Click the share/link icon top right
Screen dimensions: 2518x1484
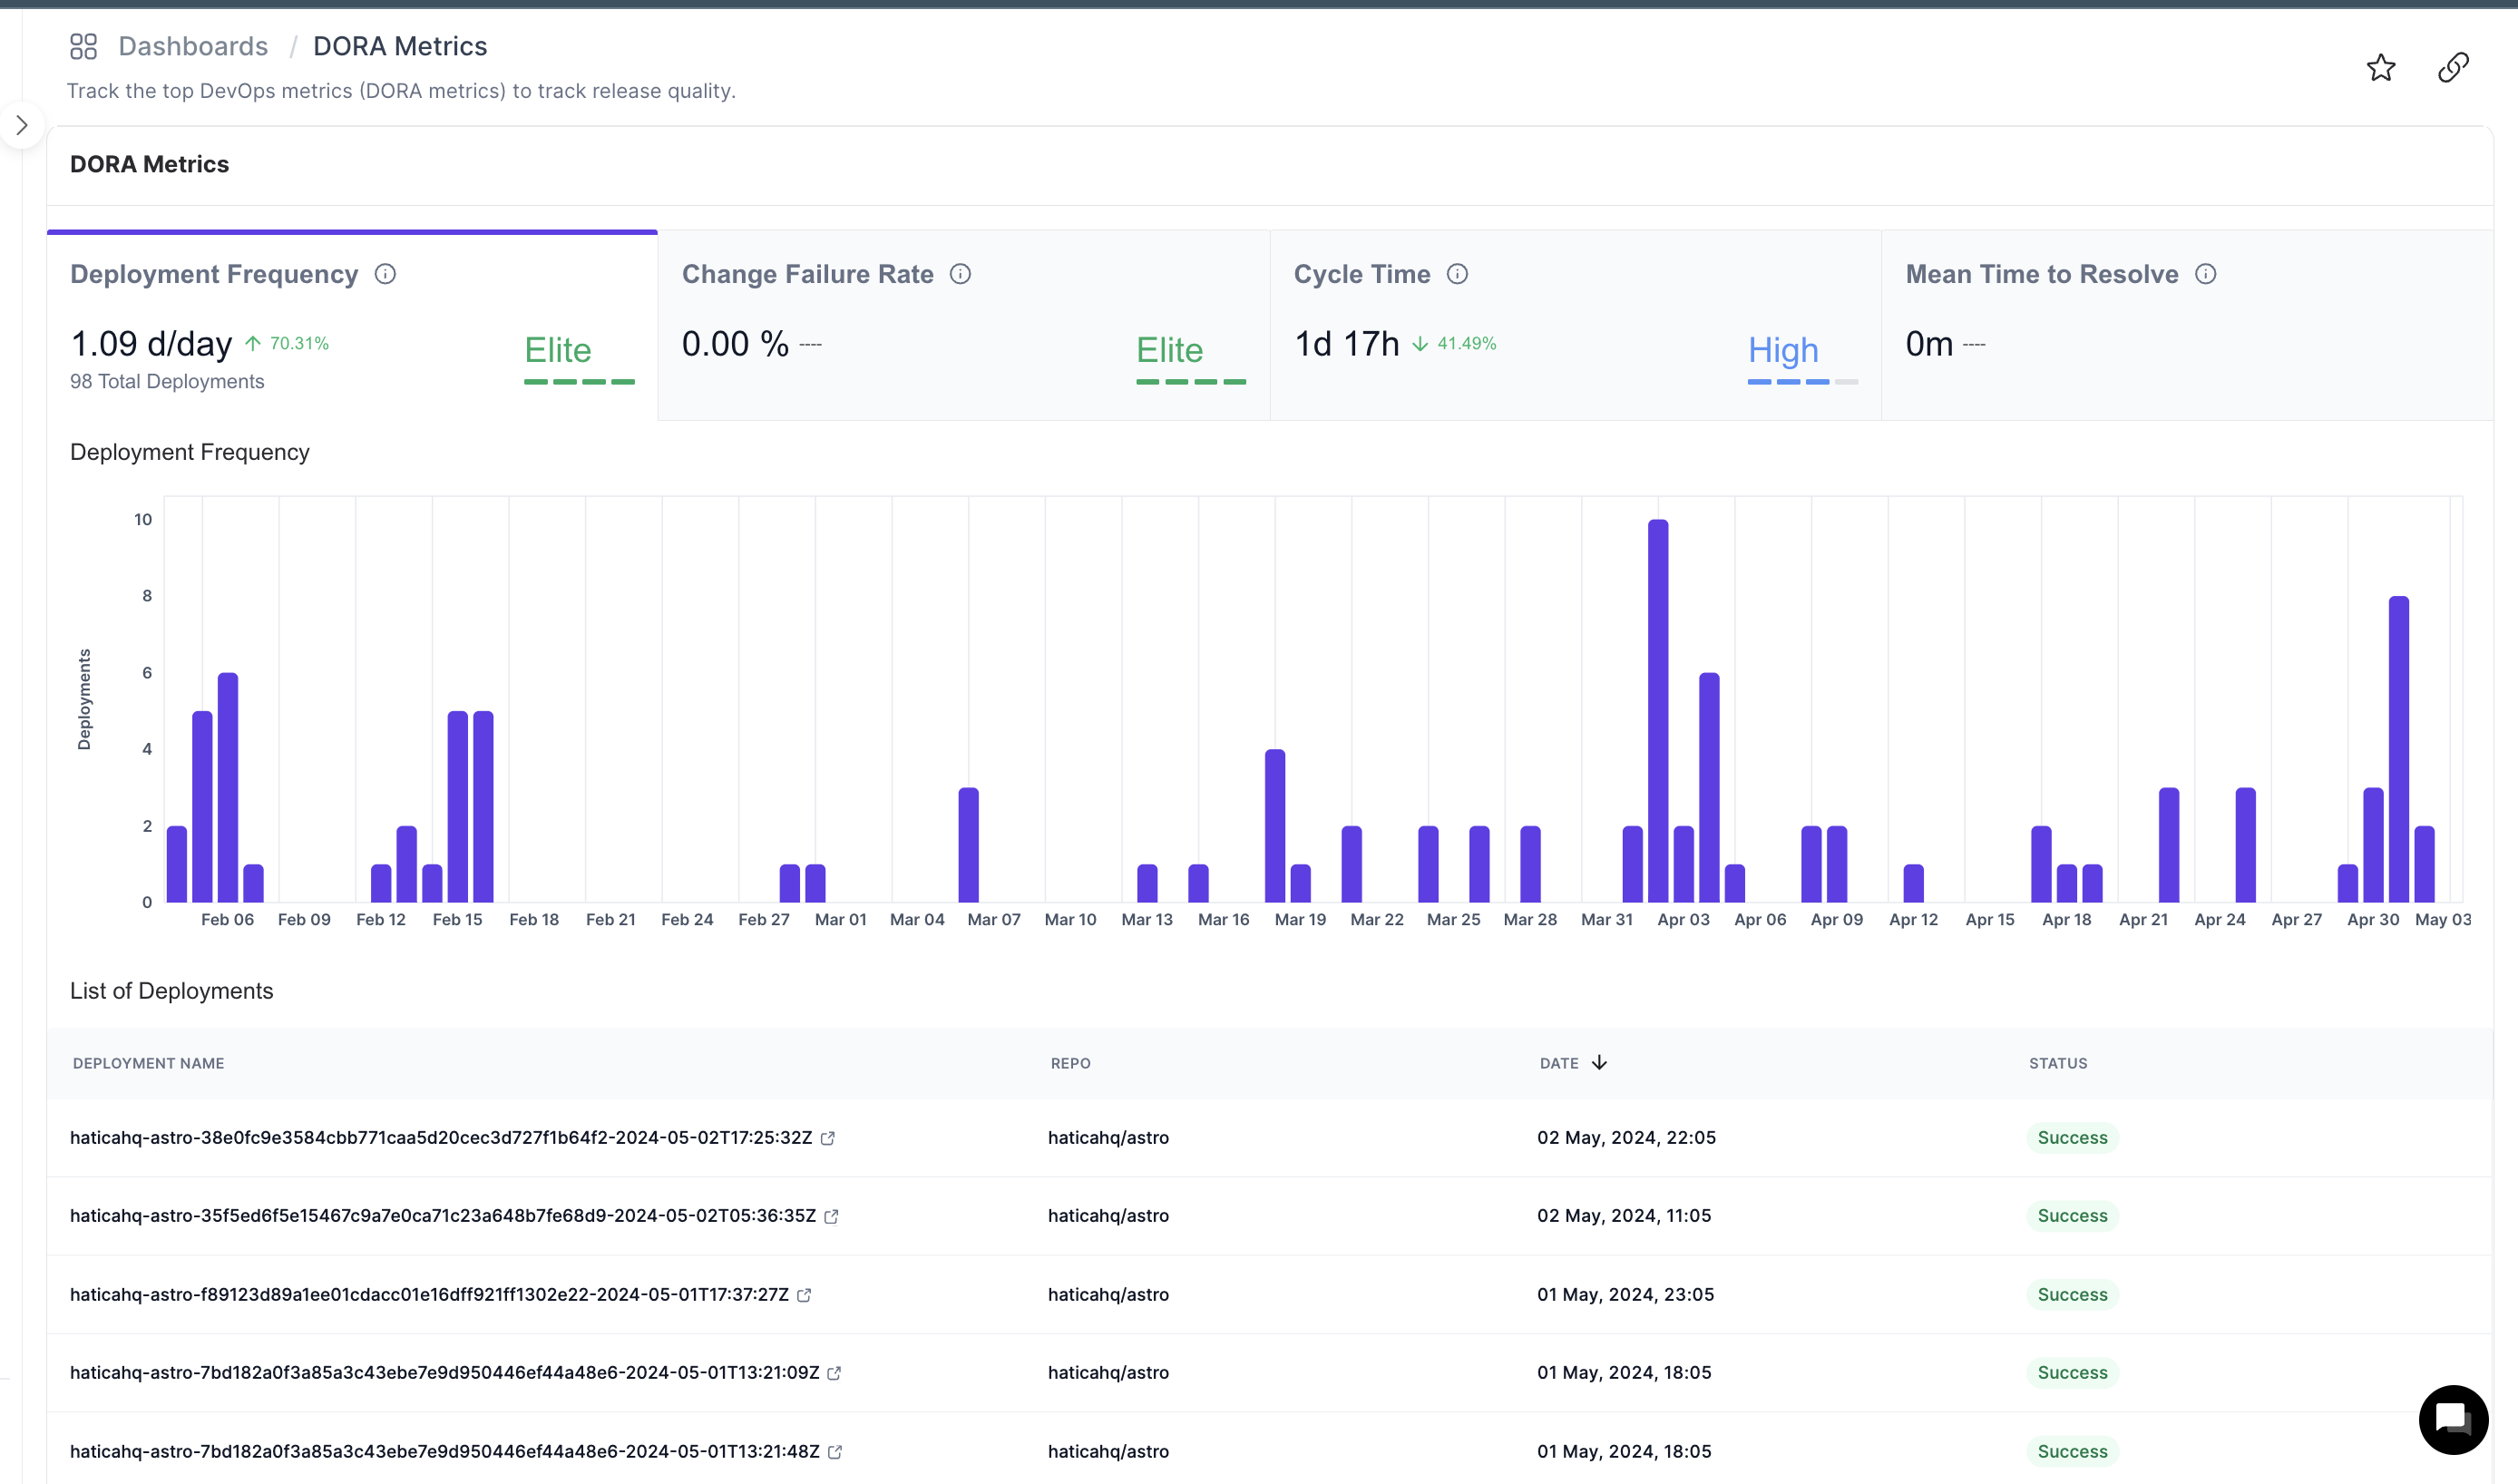2455,67
